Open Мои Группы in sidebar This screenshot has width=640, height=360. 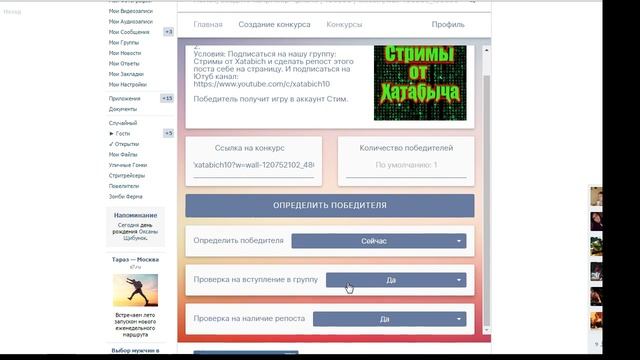coord(124,42)
